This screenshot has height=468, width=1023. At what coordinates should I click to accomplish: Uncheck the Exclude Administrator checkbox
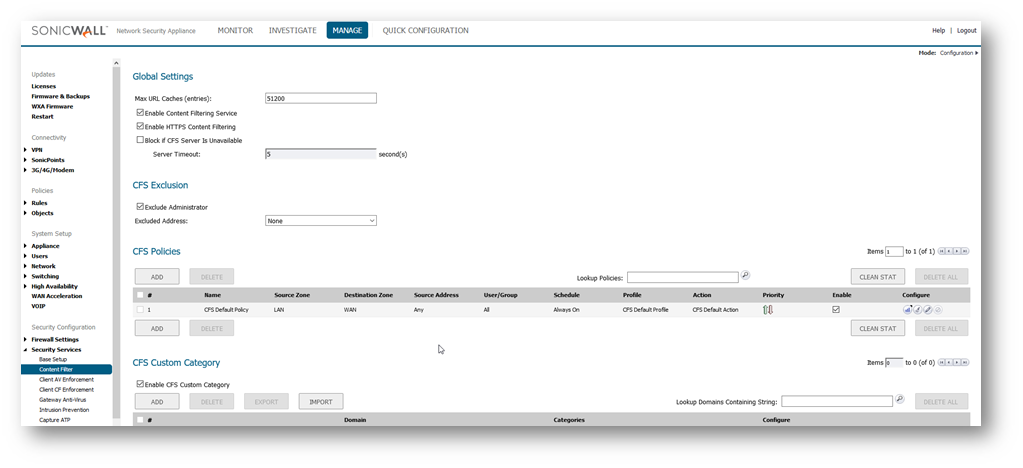pos(140,207)
